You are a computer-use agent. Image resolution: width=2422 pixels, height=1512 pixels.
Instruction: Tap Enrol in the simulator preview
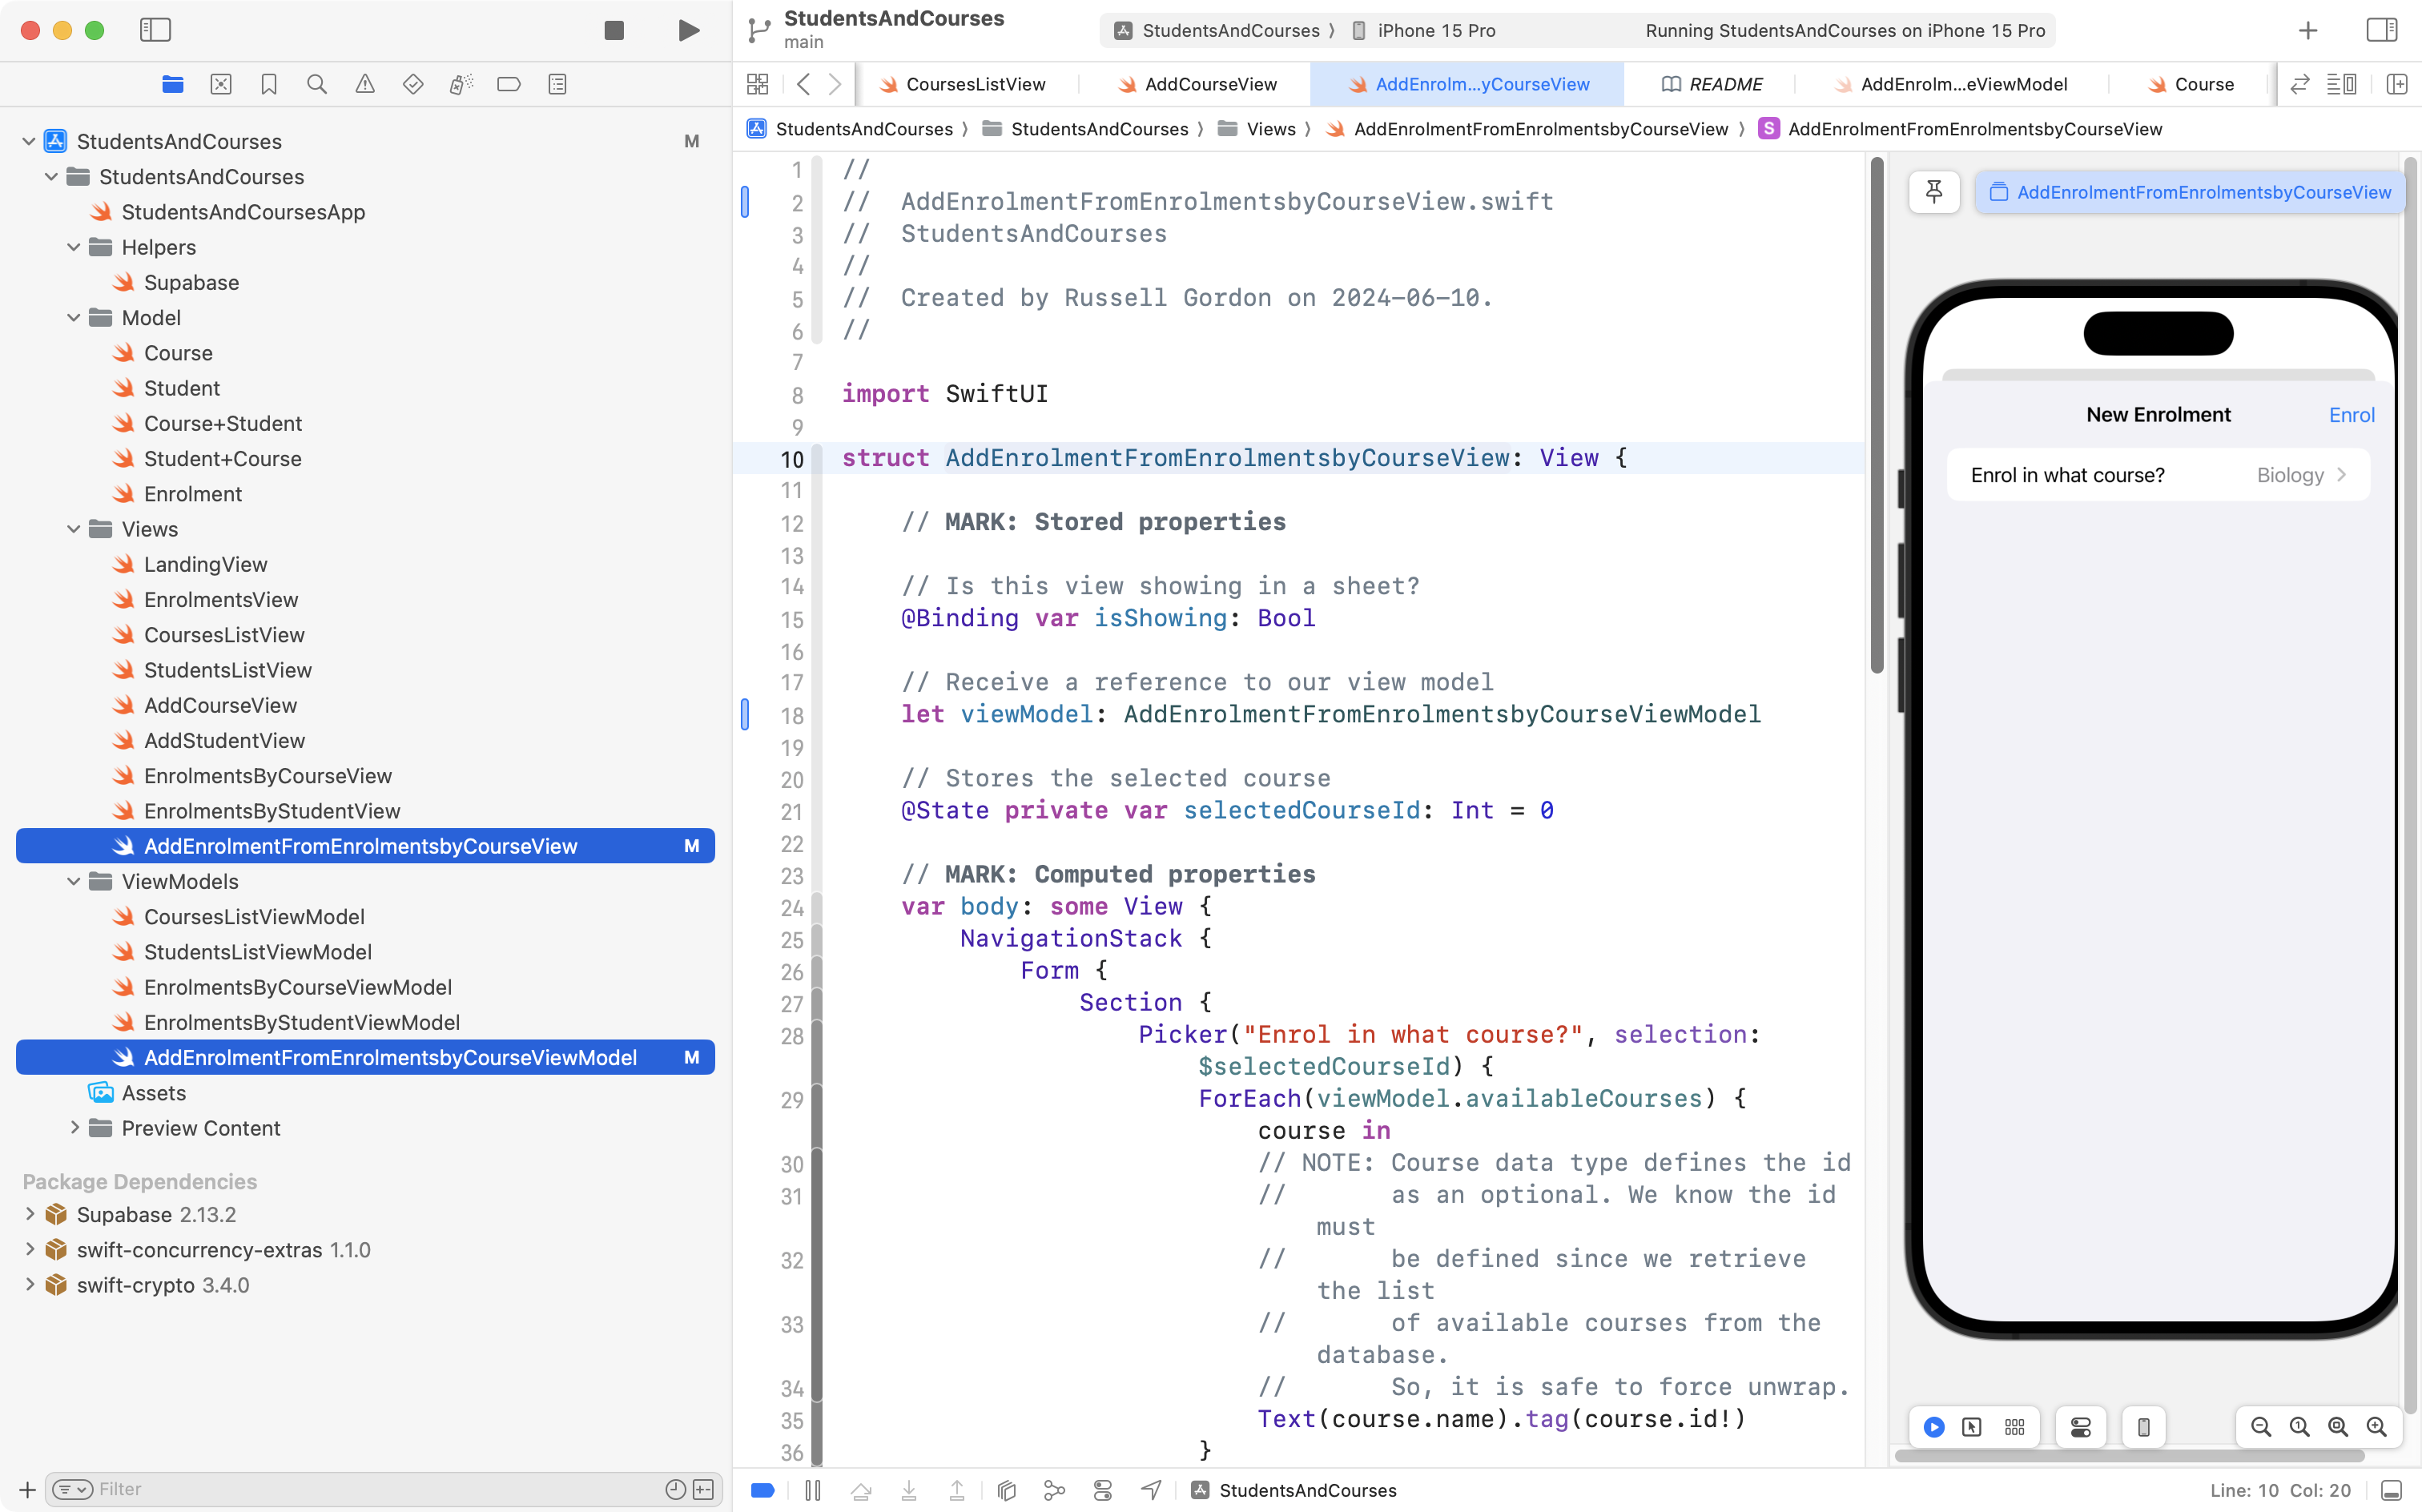click(2351, 414)
